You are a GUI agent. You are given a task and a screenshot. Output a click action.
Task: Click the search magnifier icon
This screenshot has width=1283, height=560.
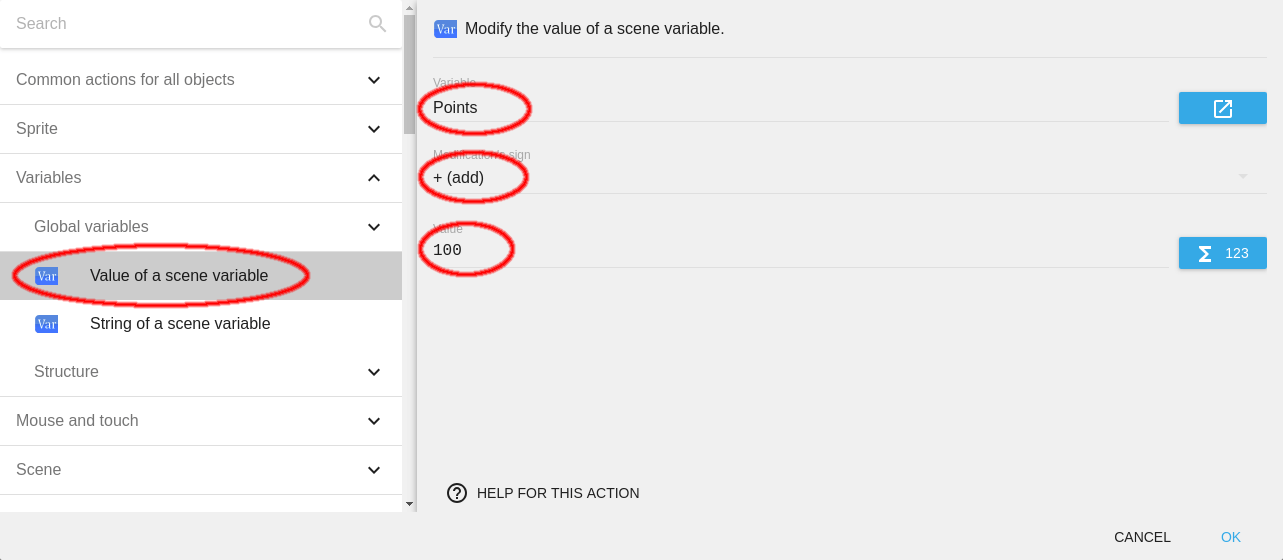[x=377, y=23]
